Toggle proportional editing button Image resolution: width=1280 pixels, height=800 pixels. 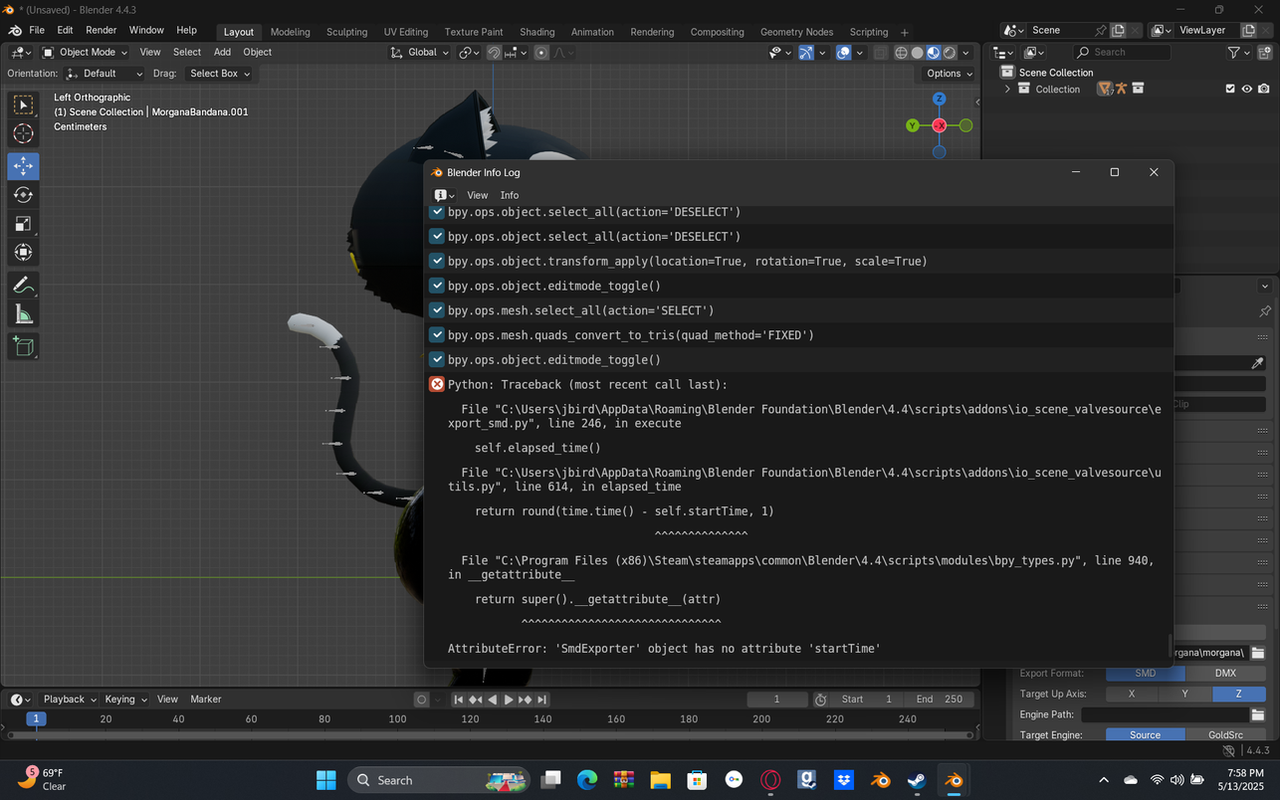click(542, 52)
